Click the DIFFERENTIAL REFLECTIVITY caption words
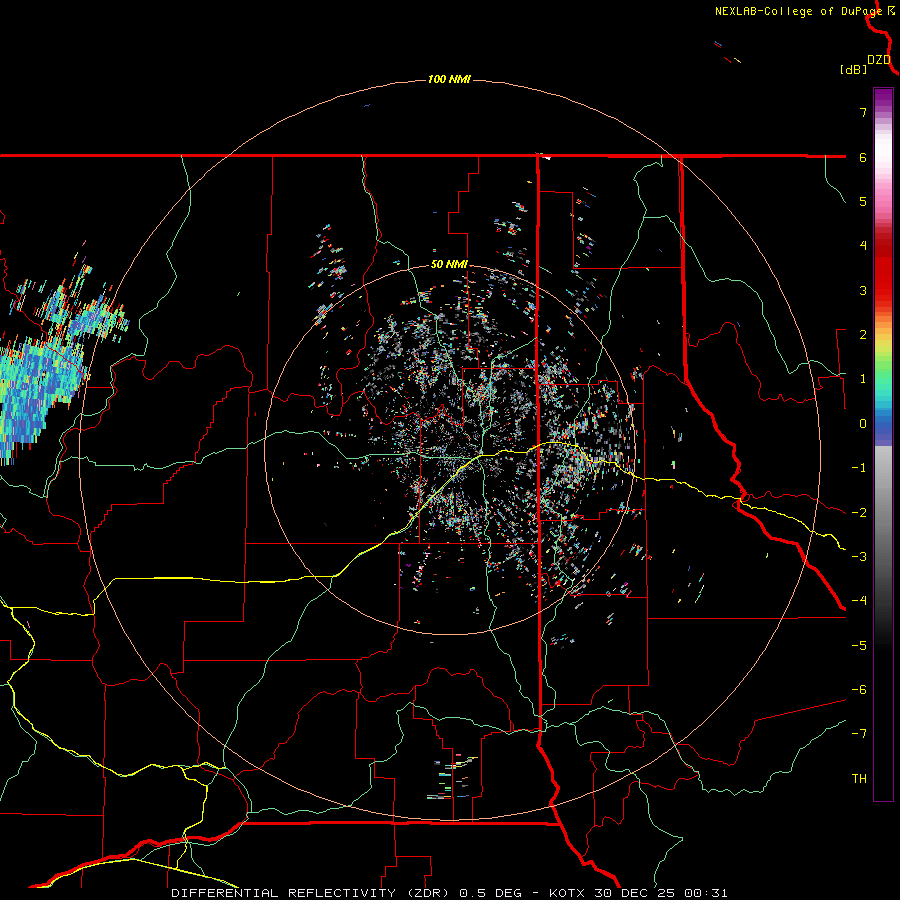The height and width of the screenshot is (900, 900). [284, 893]
